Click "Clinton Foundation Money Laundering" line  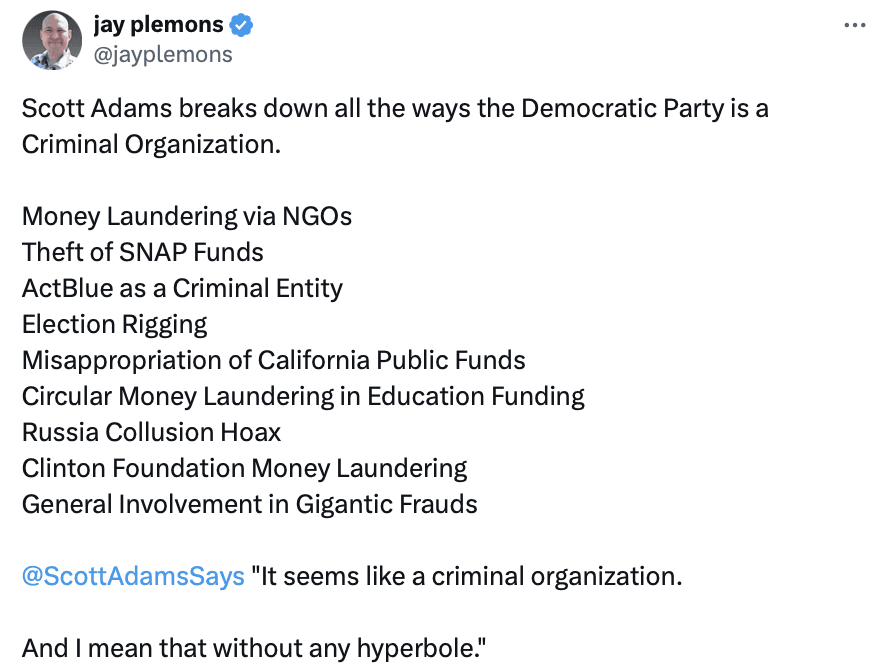click(x=244, y=468)
